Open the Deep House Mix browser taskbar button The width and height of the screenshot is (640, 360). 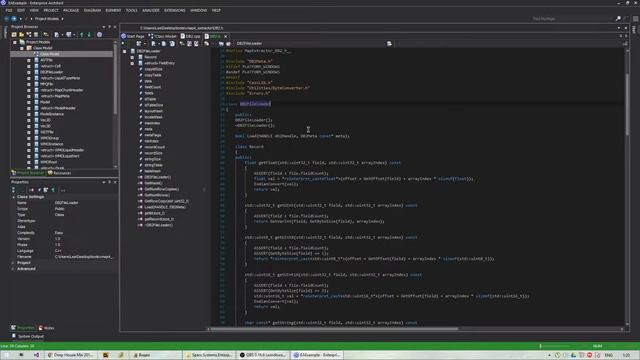70,355
